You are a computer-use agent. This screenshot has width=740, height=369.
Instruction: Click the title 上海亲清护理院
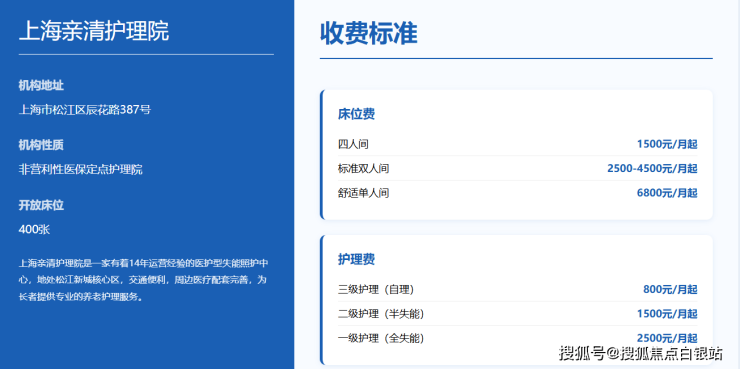tap(93, 32)
